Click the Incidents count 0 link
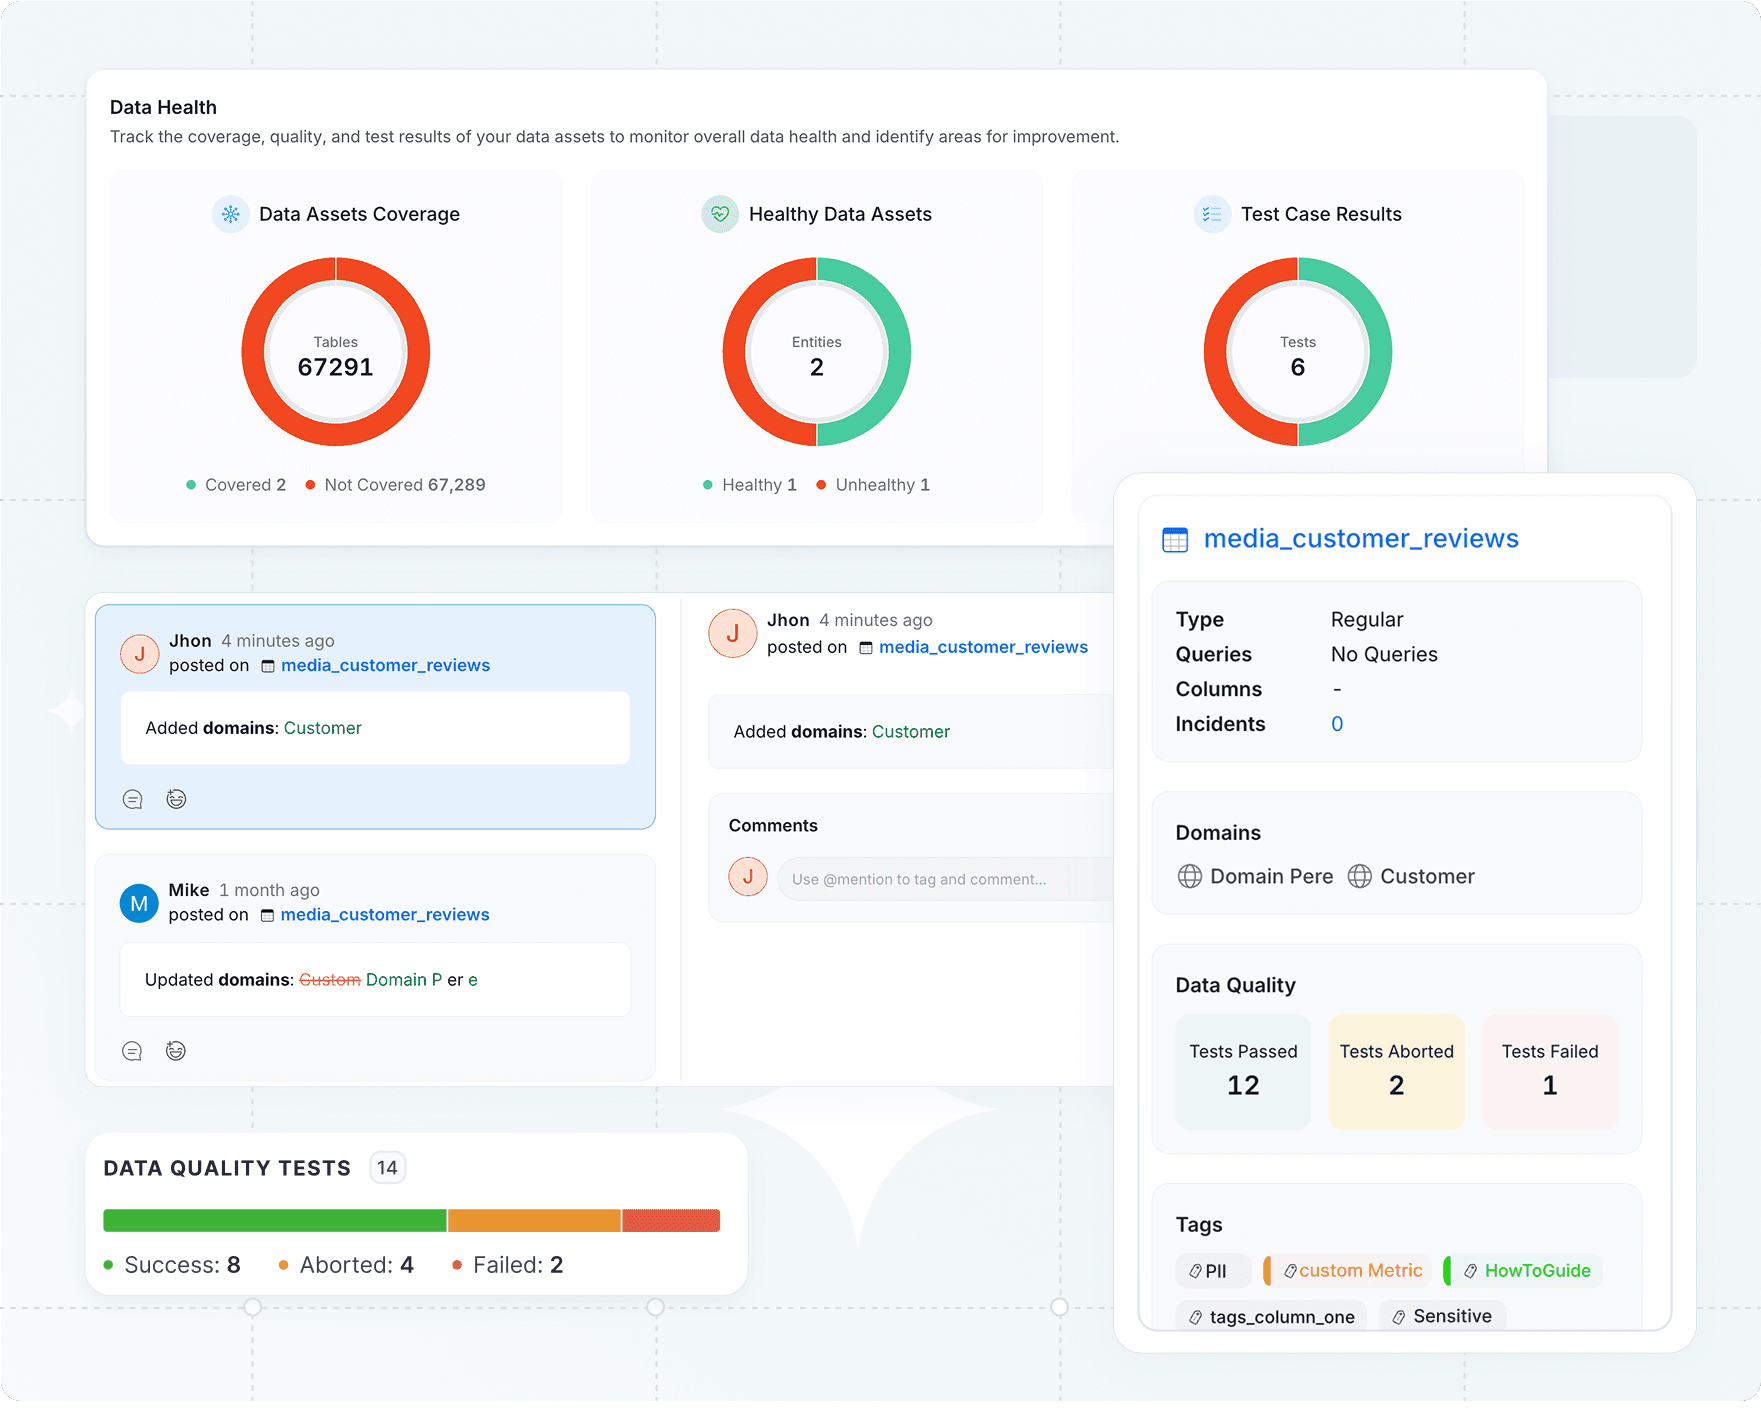Viewport: 1761px width, 1413px height. [x=1337, y=724]
